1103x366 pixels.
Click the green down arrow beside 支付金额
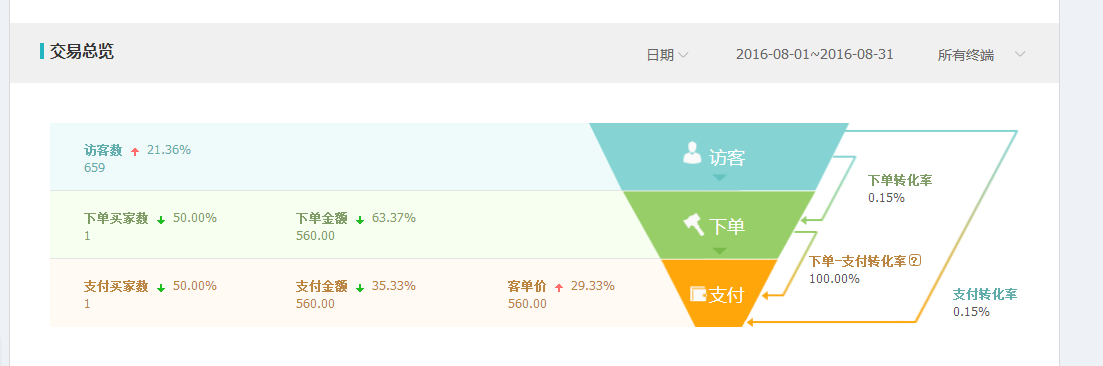[x=359, y=288]
